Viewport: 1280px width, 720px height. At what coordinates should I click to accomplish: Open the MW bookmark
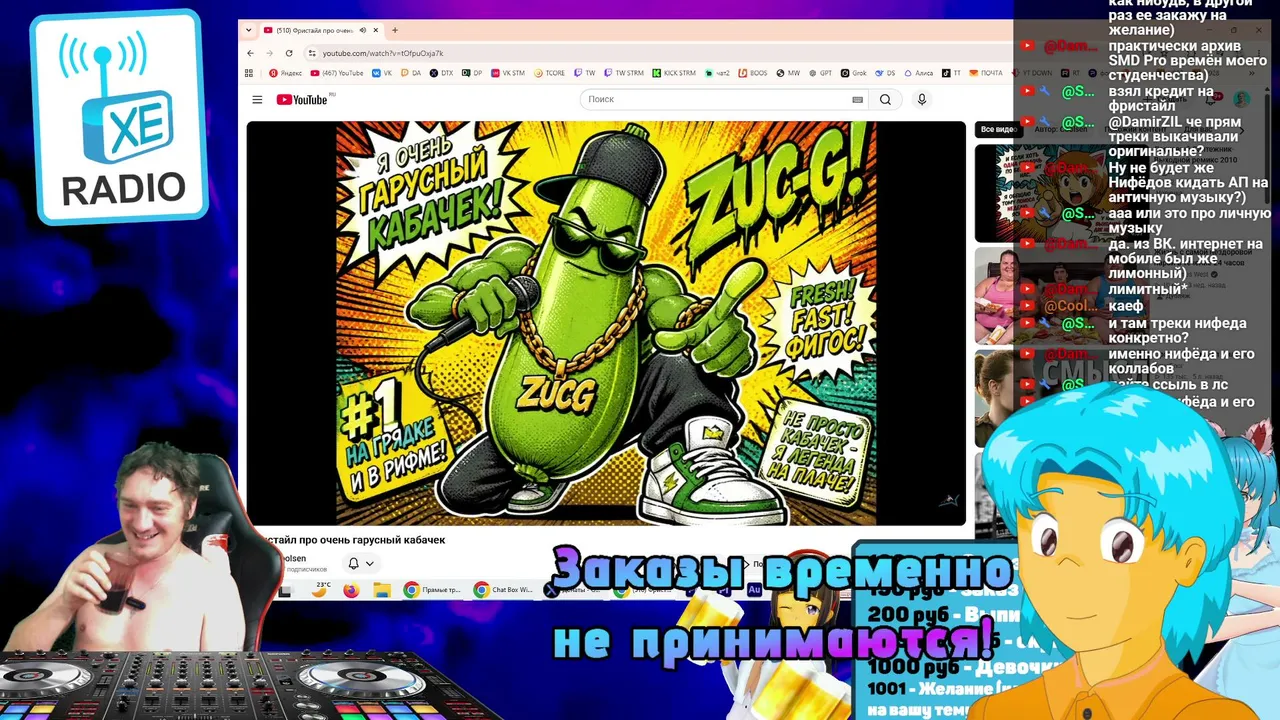pyautogui.click(x=788, y=73)
